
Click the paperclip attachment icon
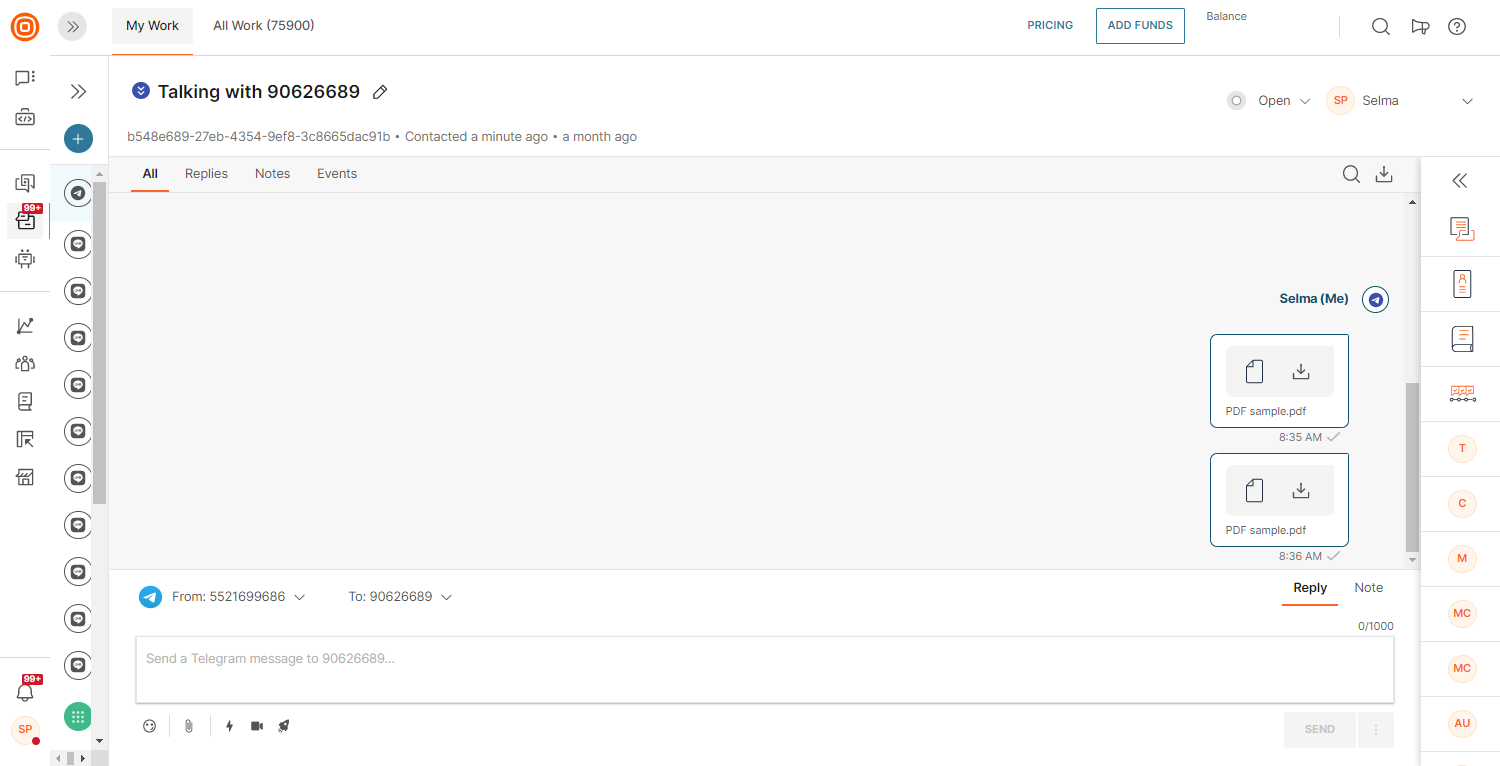[x=188, y=726]
